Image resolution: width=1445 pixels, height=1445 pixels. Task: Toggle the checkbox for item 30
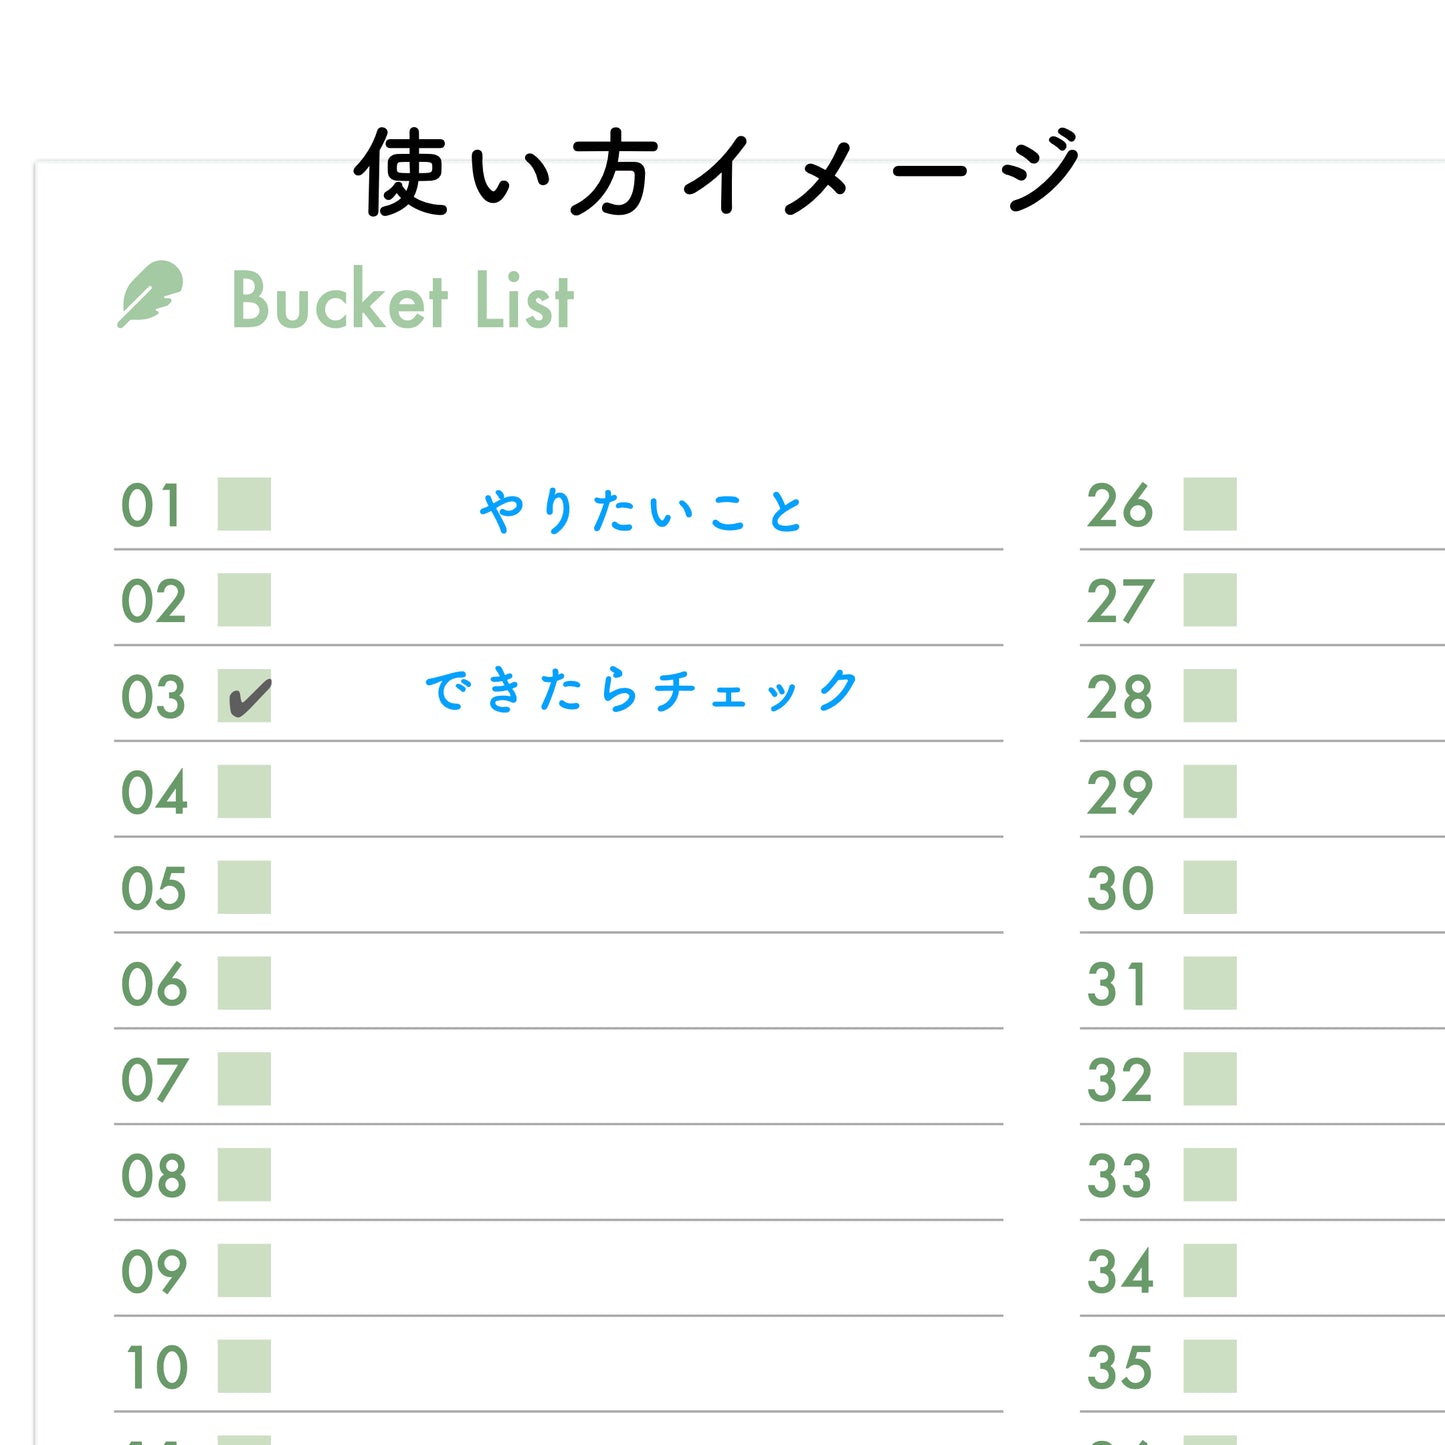tap(1210, 887)
